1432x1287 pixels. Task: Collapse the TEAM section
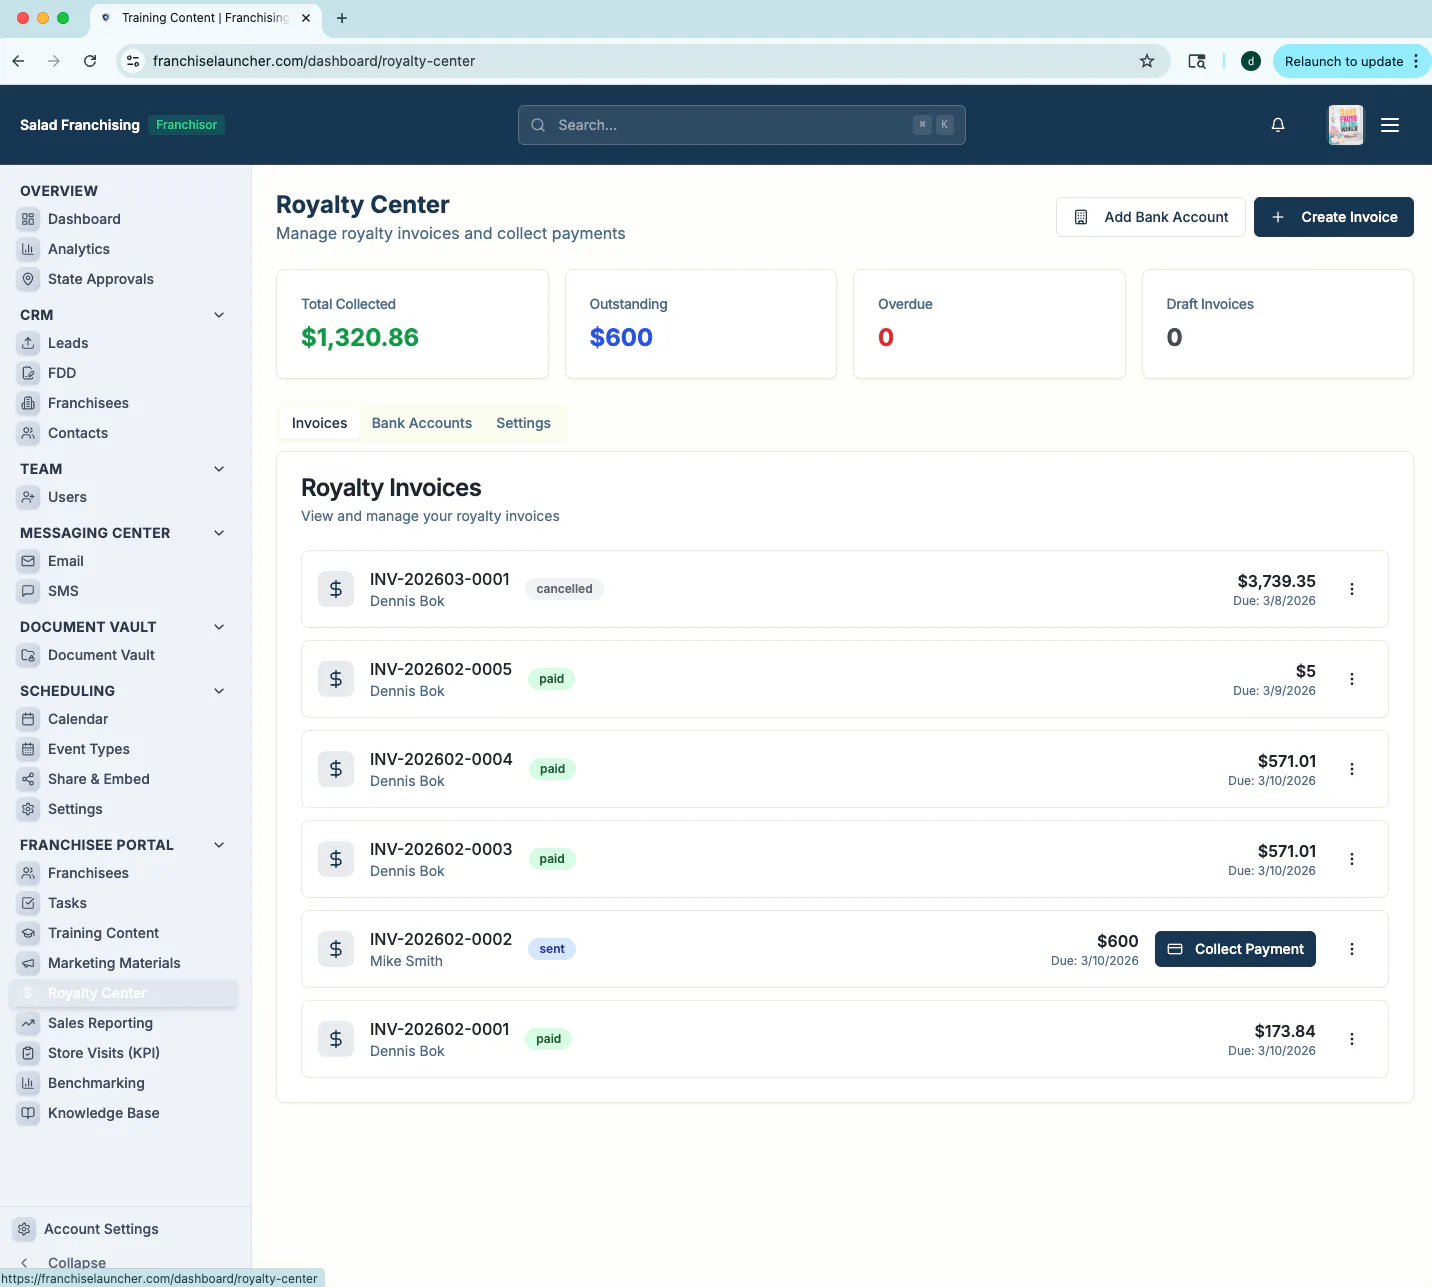219,469
